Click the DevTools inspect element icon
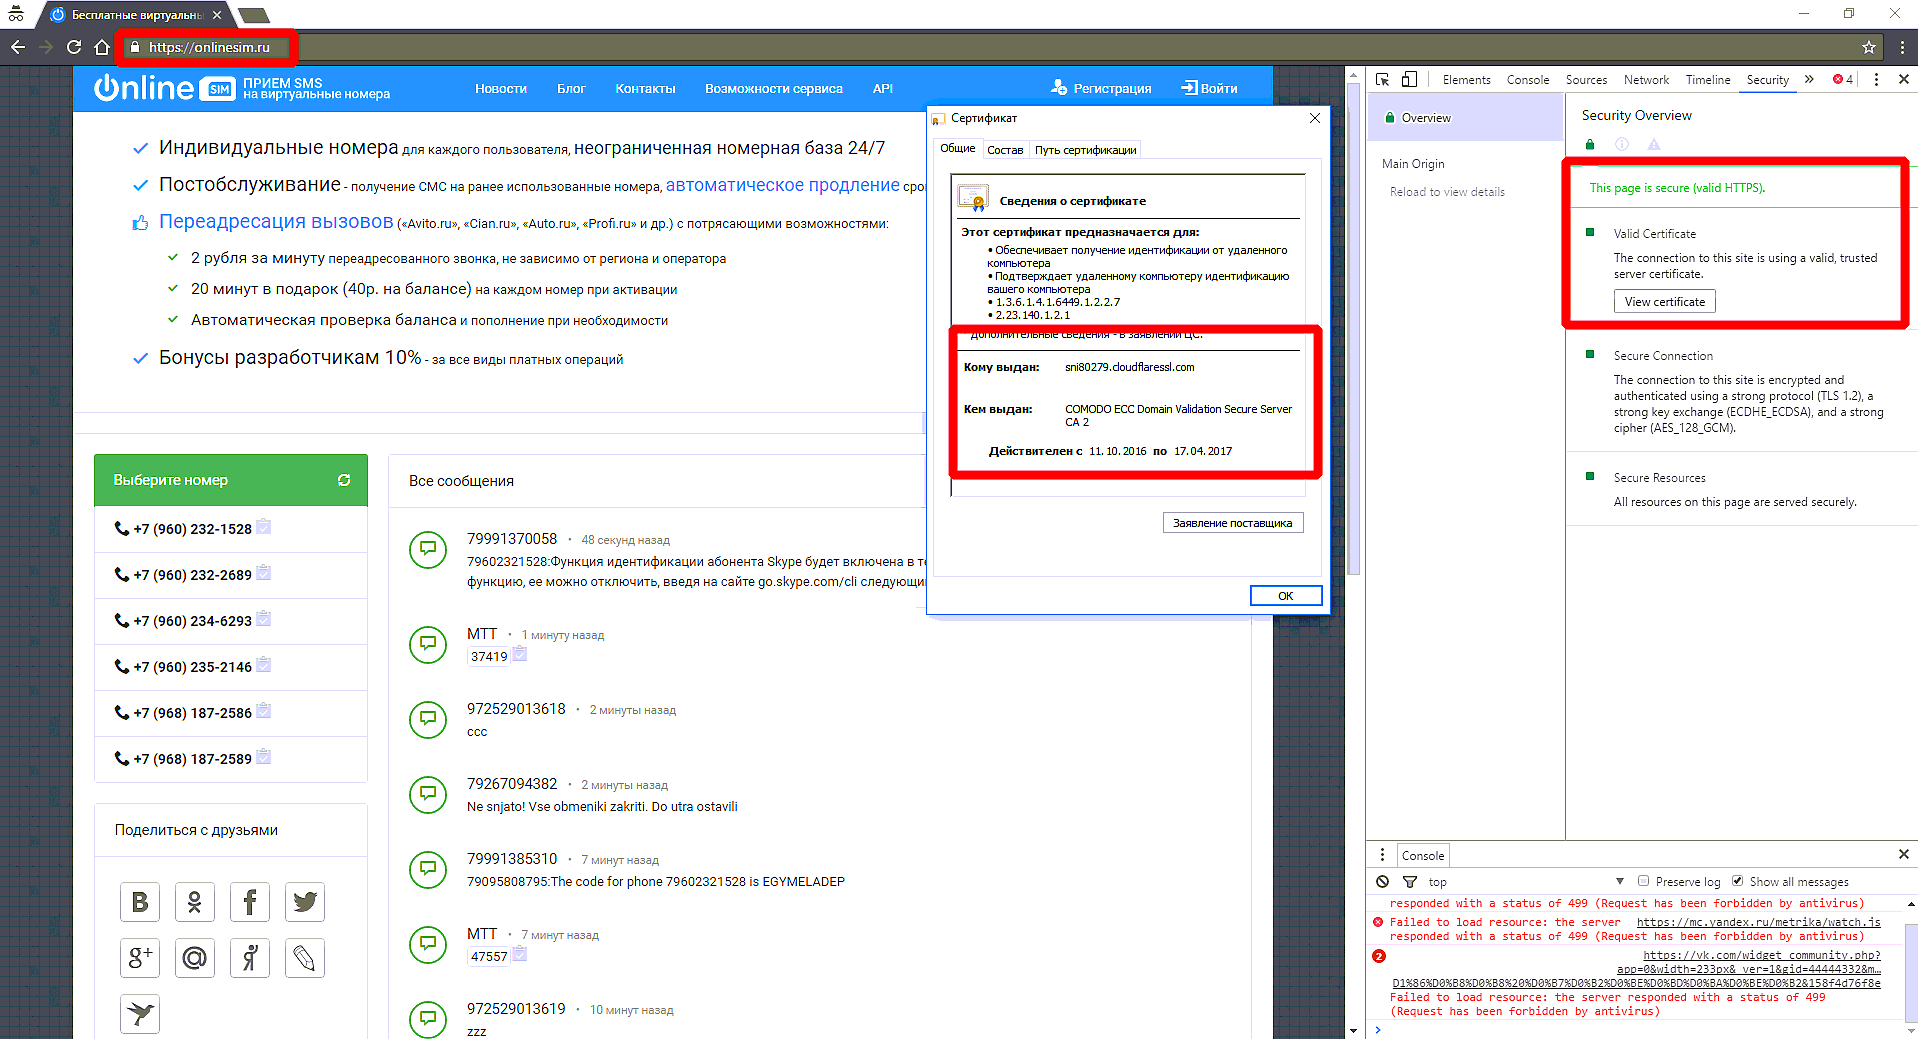The image size is (1918, 1039). point(1382,80)
